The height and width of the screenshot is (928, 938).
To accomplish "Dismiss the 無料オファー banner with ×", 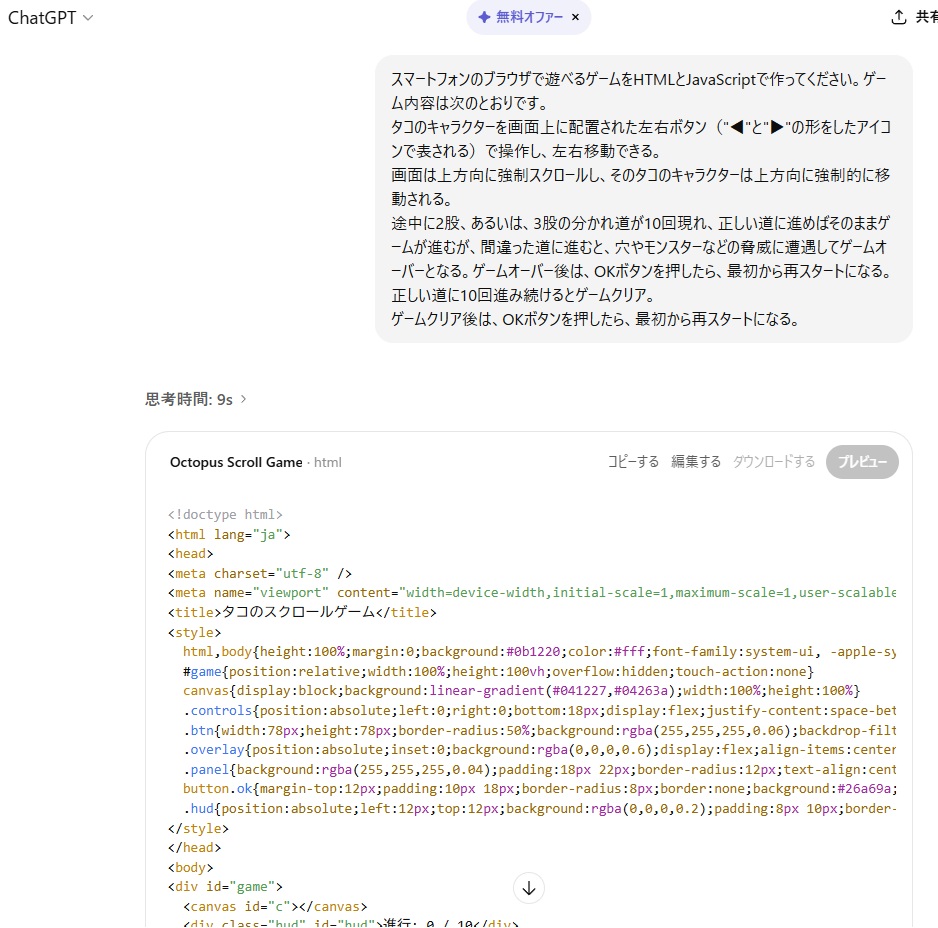I will pyautogui.click(x=575, y=17).
